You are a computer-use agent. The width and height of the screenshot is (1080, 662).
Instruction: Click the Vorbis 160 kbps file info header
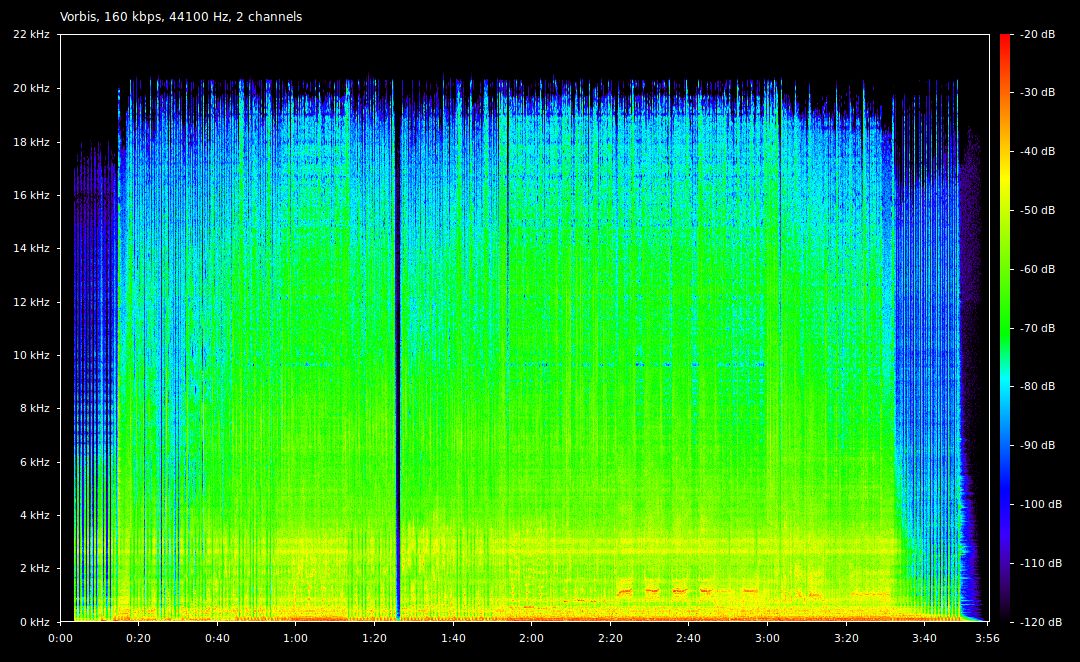[x=181, y=17]
